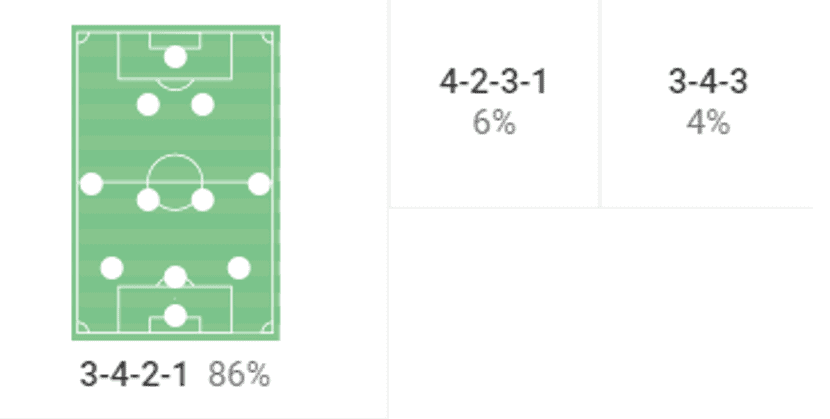The height and width of the screenshot is (419, 830).
Task: Click the 86% usage value
Action: coord(239,375)
